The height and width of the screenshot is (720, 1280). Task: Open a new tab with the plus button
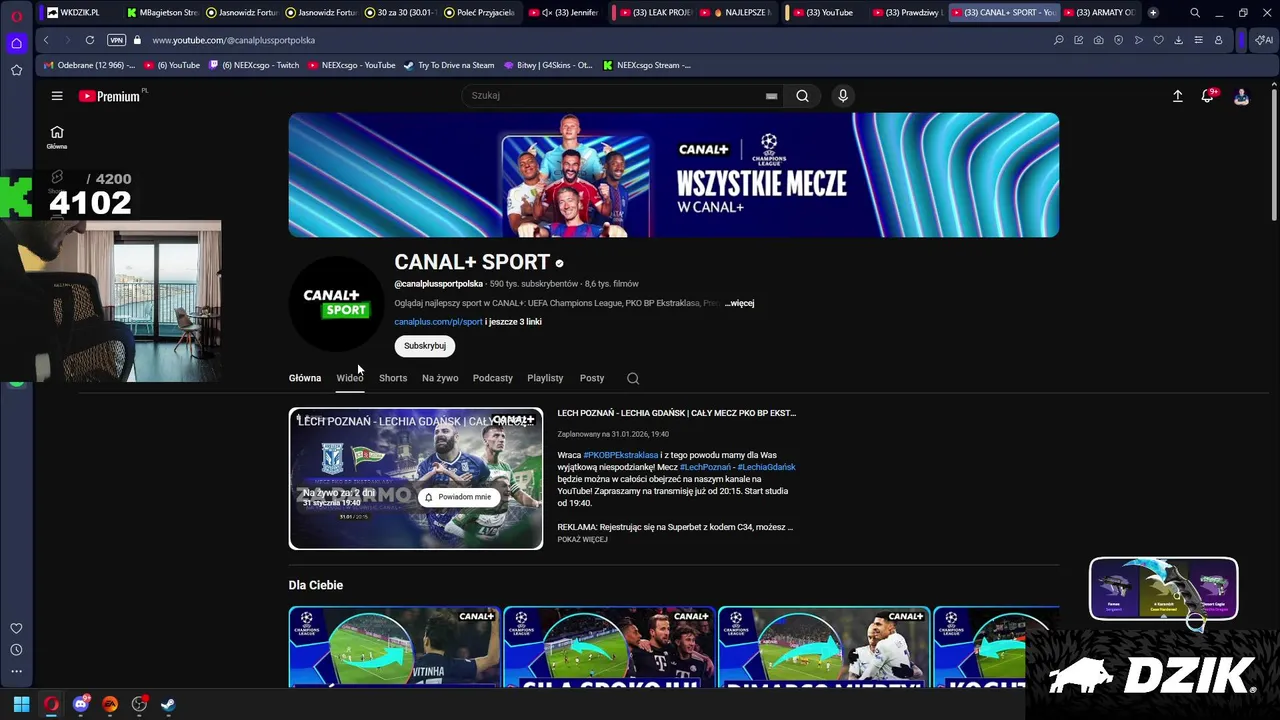[x=1153, y=12]
